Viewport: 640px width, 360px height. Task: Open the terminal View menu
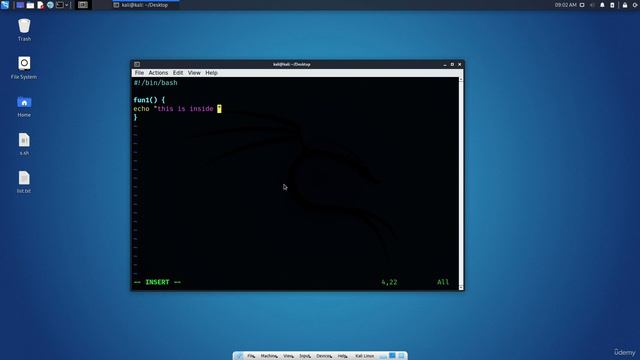coord(194,73)
